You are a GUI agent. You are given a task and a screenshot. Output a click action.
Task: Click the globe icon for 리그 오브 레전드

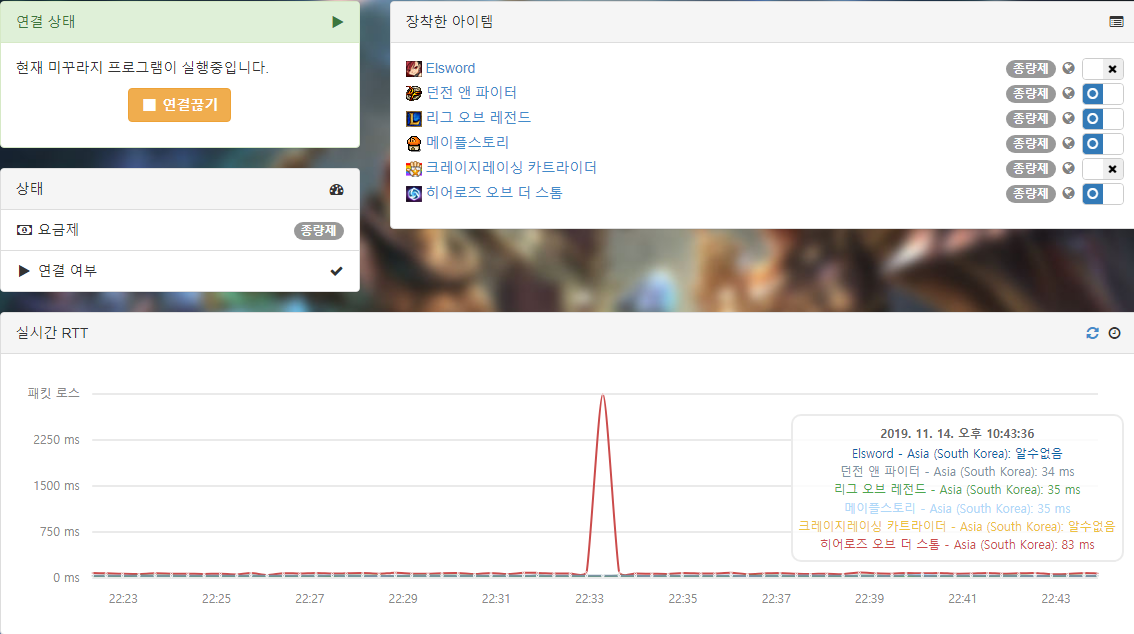1068,118
